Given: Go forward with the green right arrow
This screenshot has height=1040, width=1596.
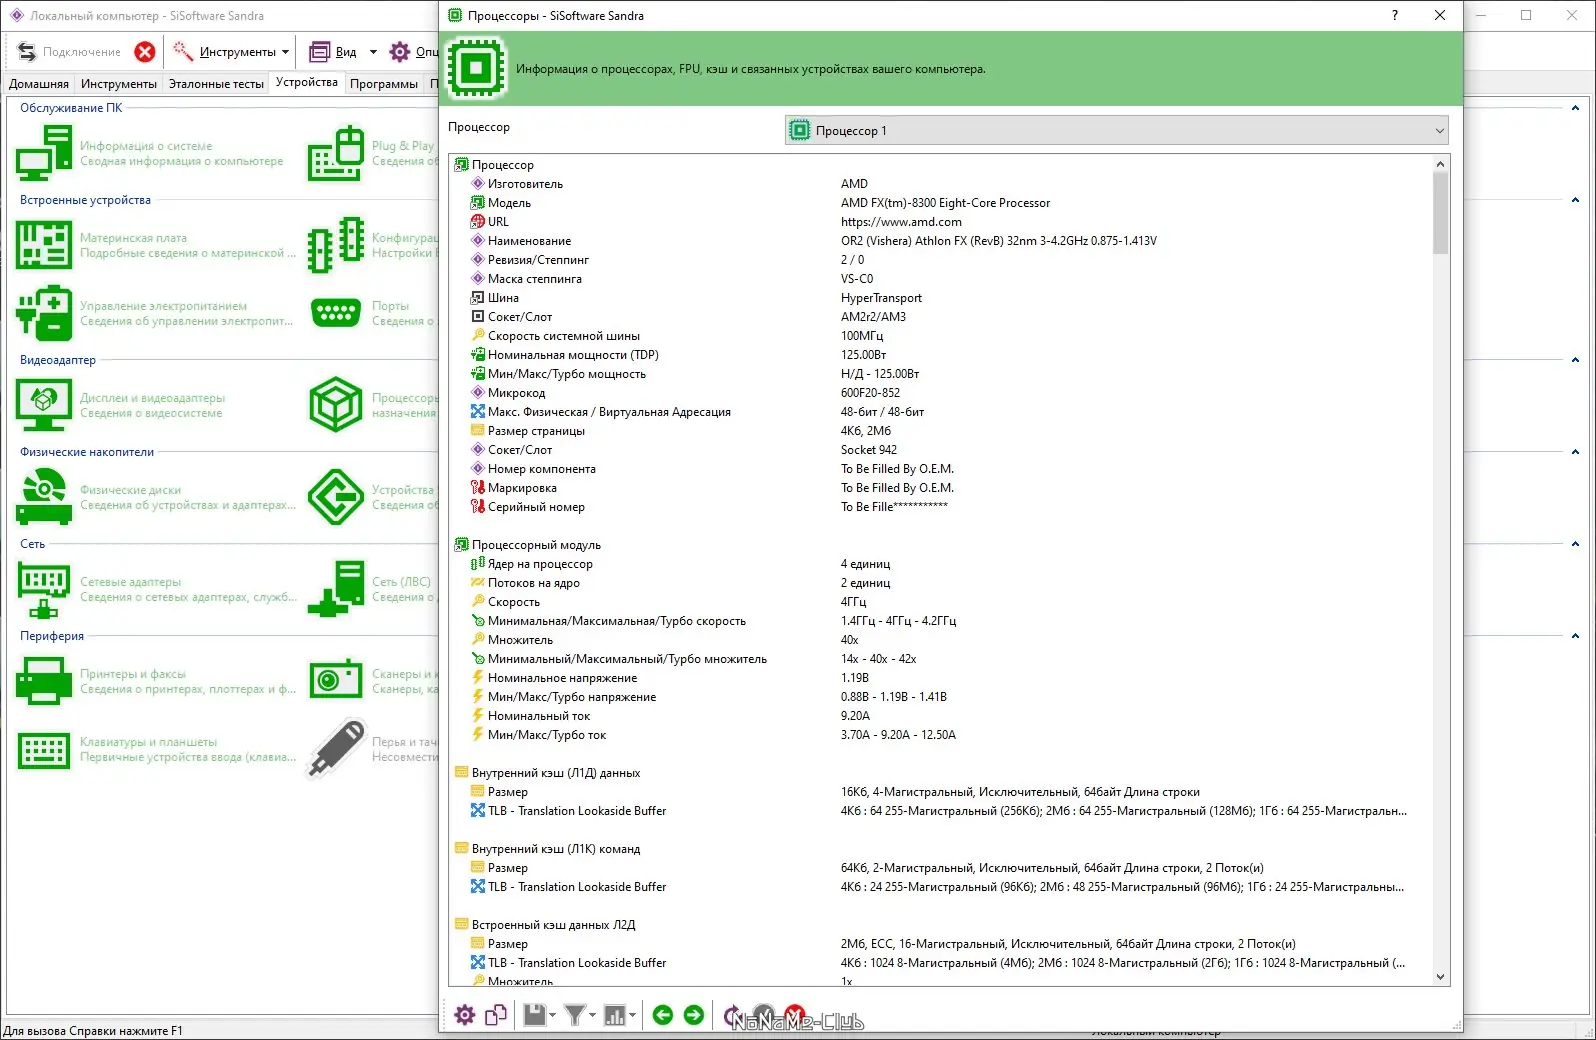Looking at the screenshot, I should coord(694,1016).
